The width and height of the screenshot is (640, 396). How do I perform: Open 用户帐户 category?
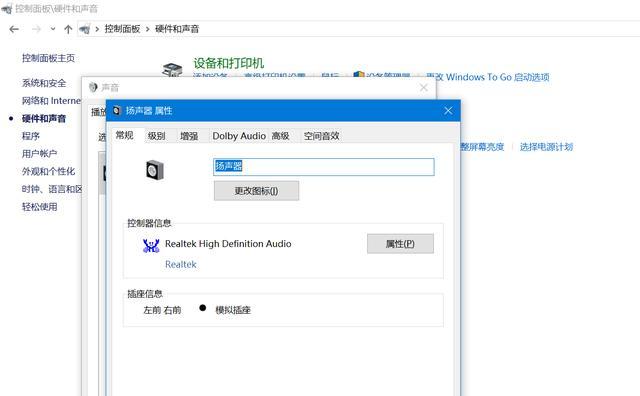[39, 154]
